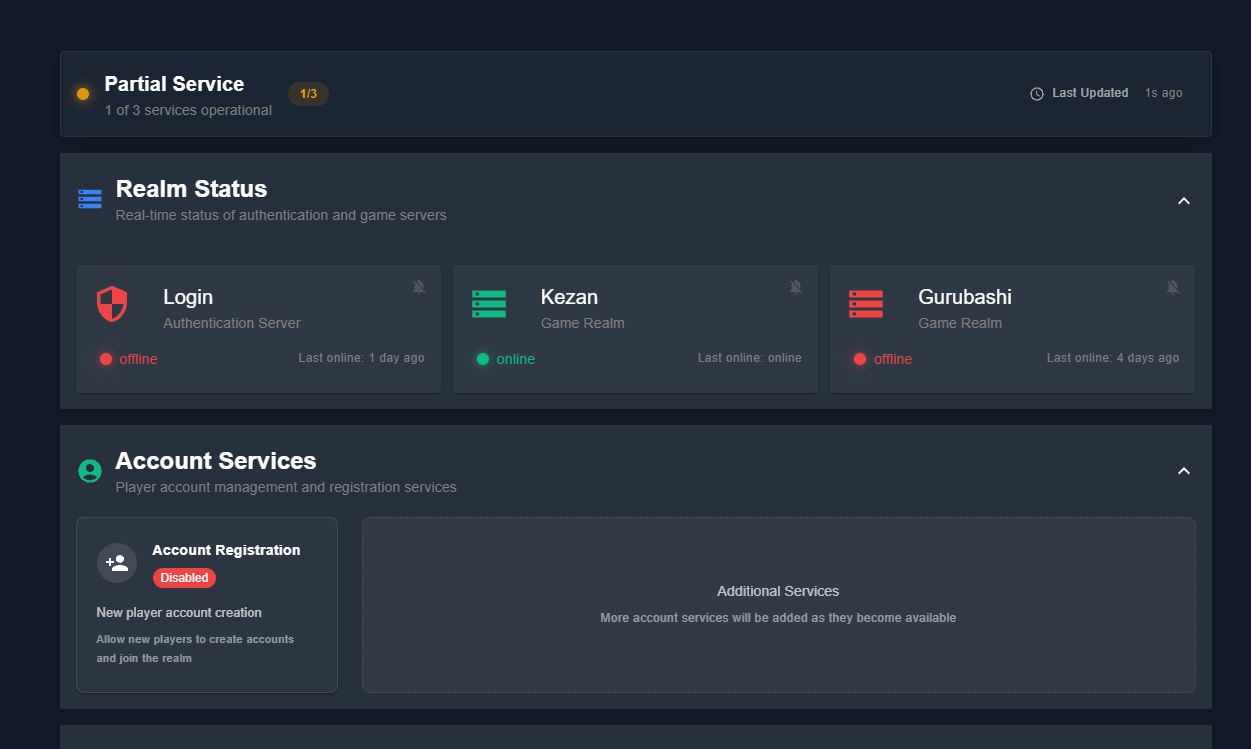
Task: Click the Account Services heading
Action: [216, 461]
